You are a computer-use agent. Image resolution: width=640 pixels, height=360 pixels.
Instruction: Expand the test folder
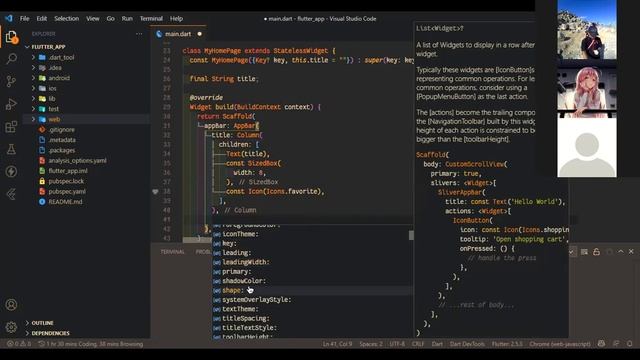(x=33, y=109)
